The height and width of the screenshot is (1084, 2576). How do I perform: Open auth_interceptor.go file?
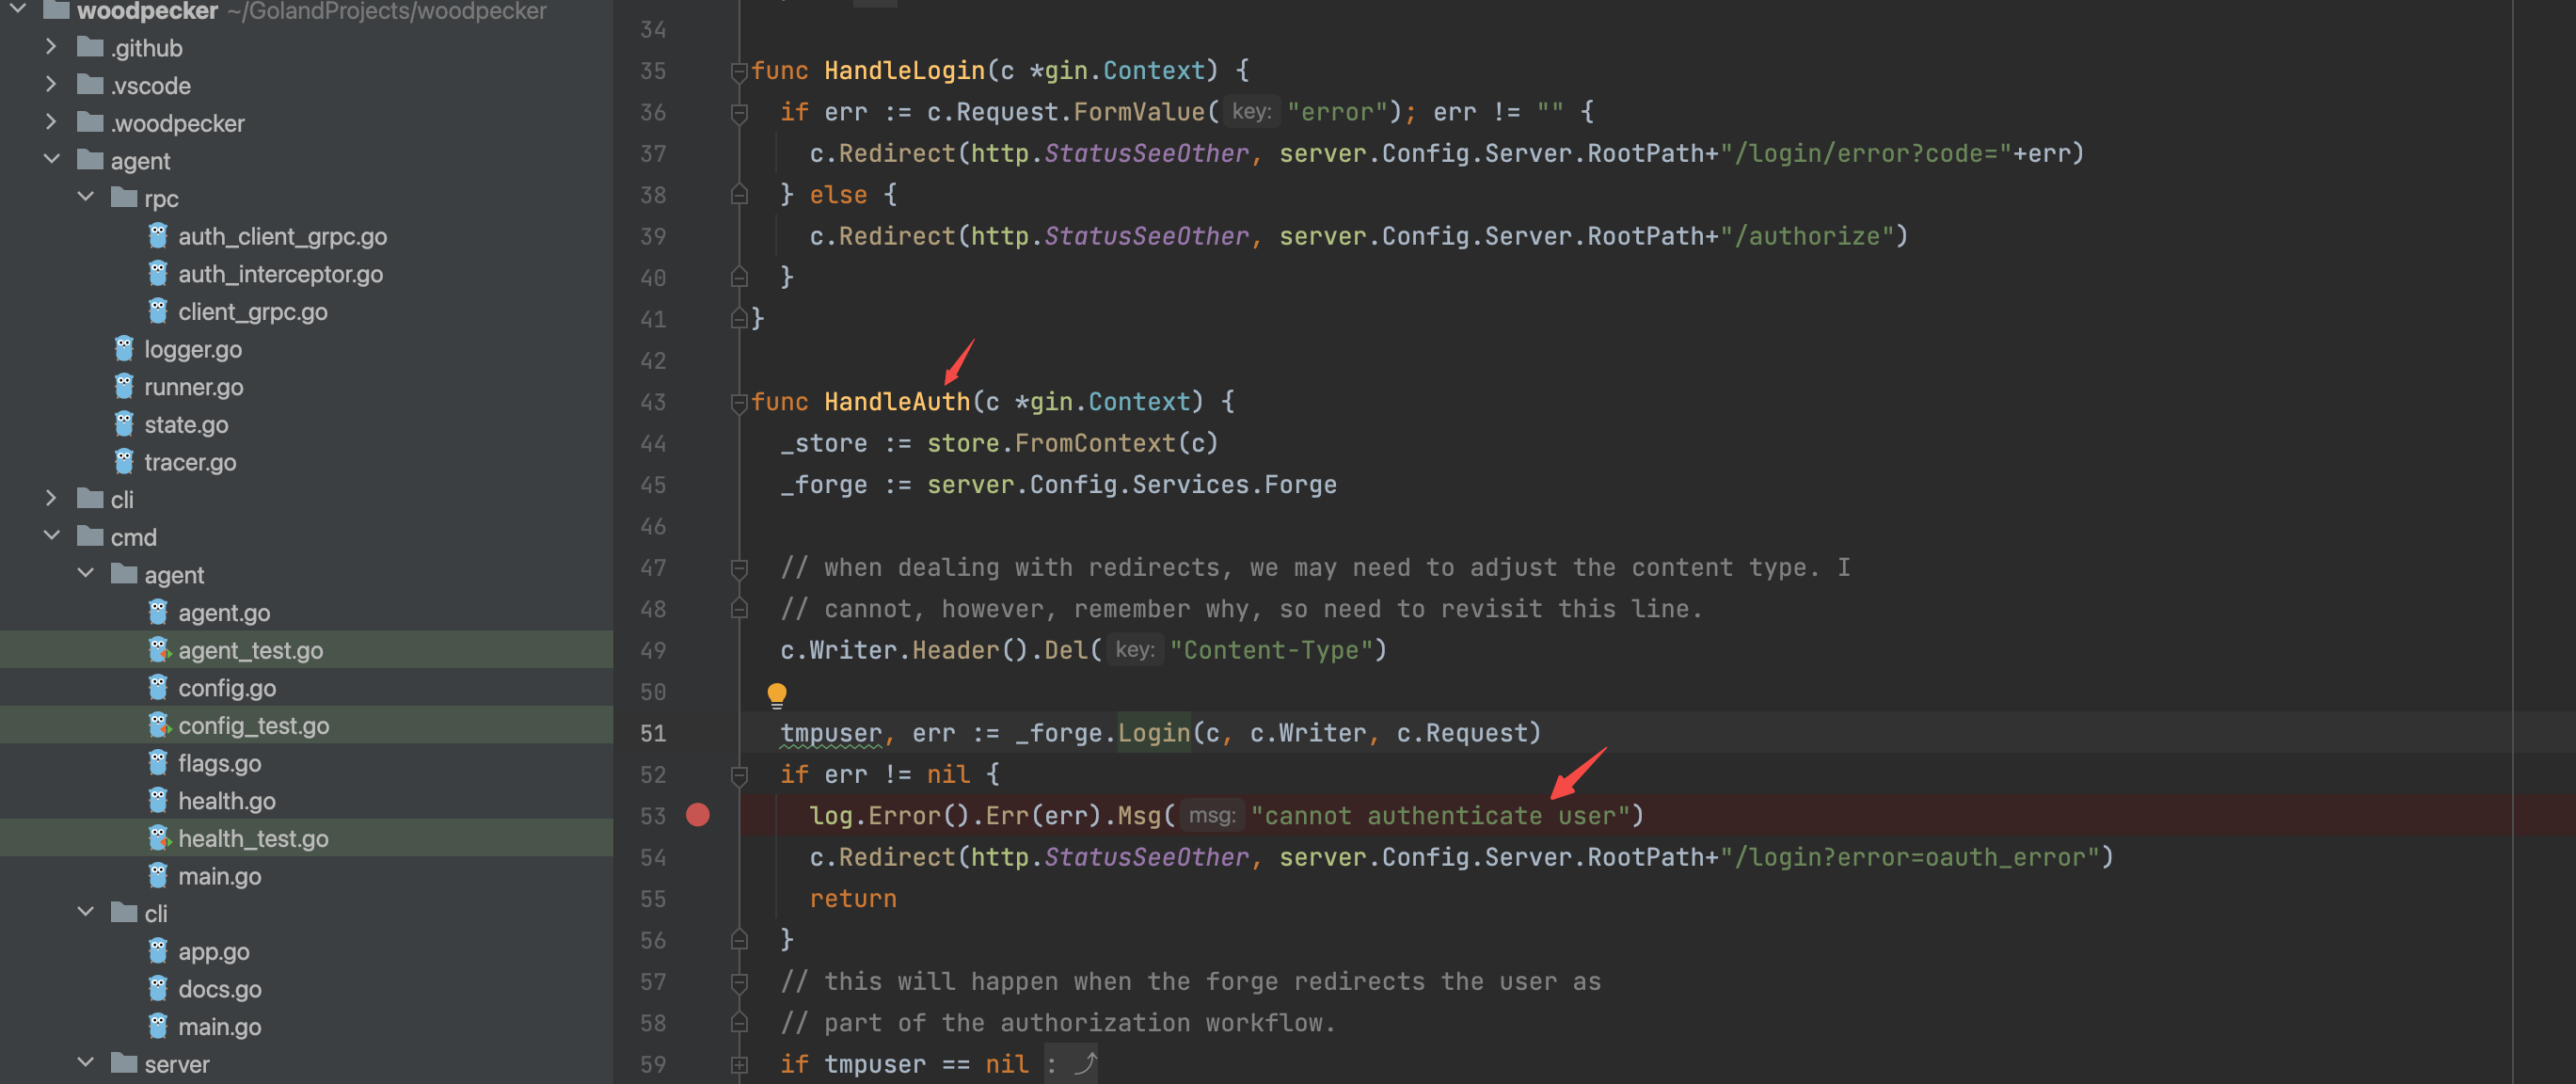pos(280,274)
